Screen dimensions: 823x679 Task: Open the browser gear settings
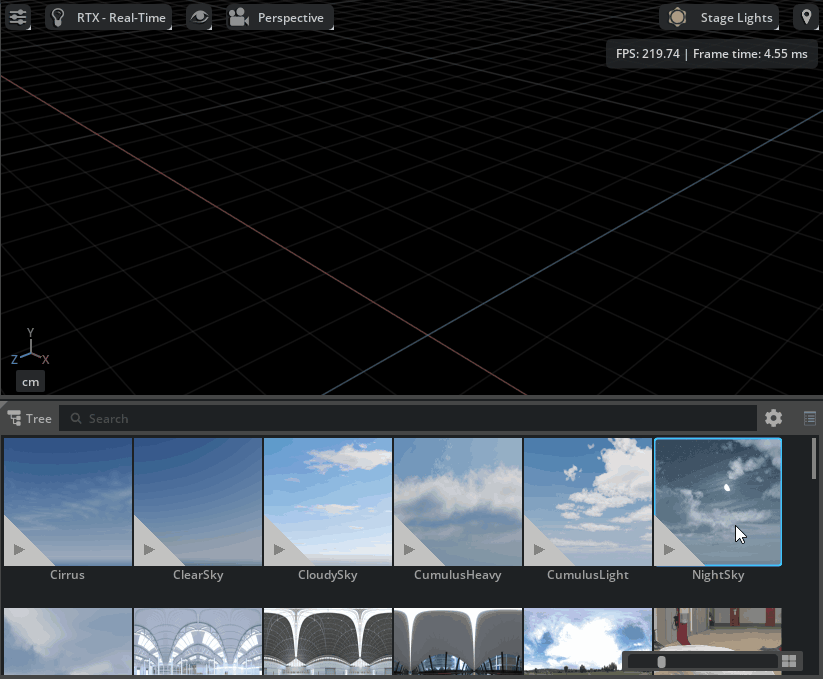coord(774,418)
